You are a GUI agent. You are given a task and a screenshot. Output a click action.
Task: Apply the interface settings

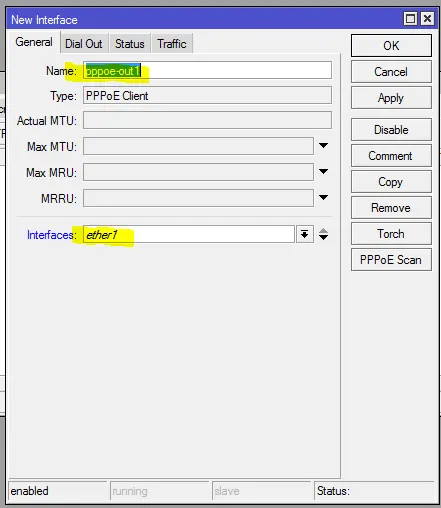click(391, 98)
